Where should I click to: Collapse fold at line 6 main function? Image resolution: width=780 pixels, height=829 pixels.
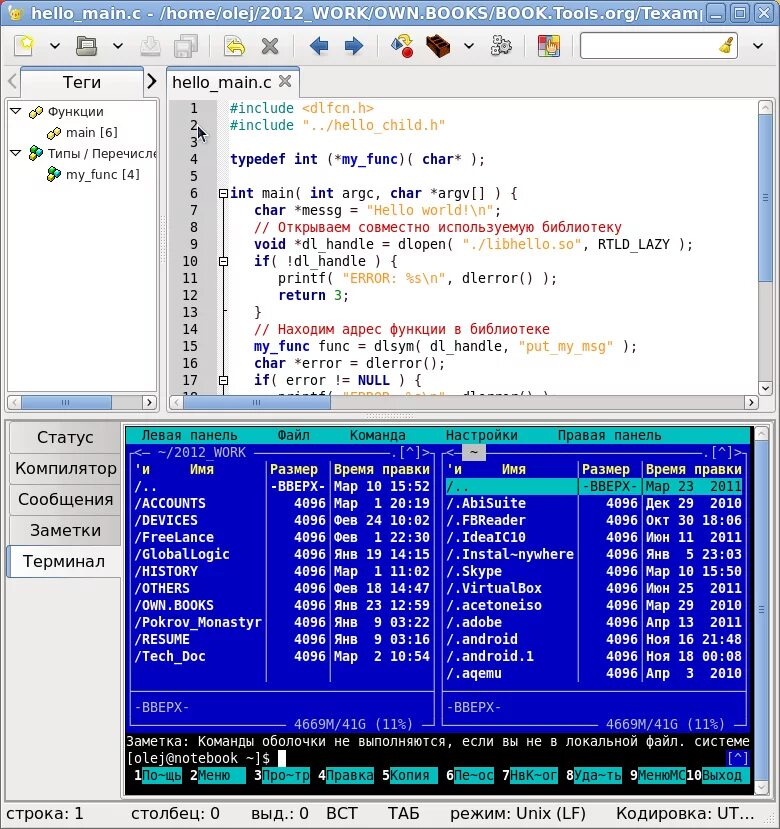pyautogui.click(x=223, y=194)
